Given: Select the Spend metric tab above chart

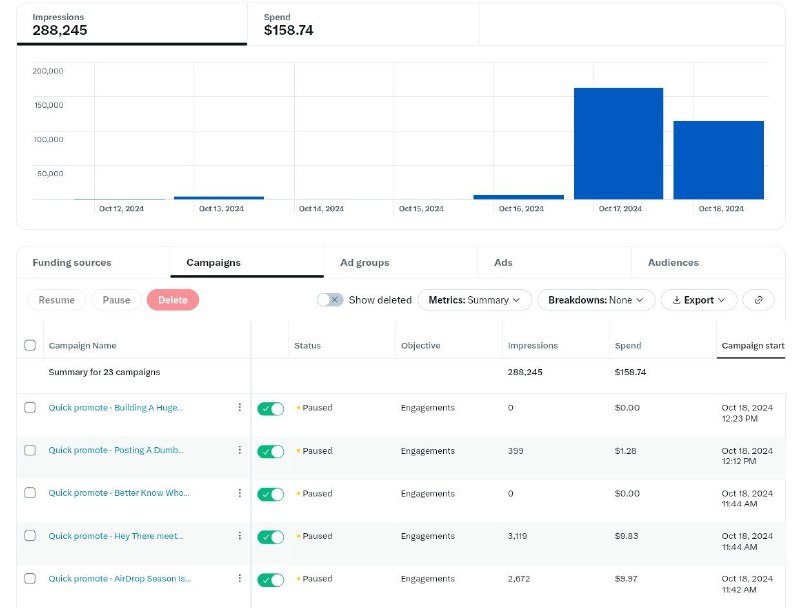Looking at the screenshot, I should [363, 24].
